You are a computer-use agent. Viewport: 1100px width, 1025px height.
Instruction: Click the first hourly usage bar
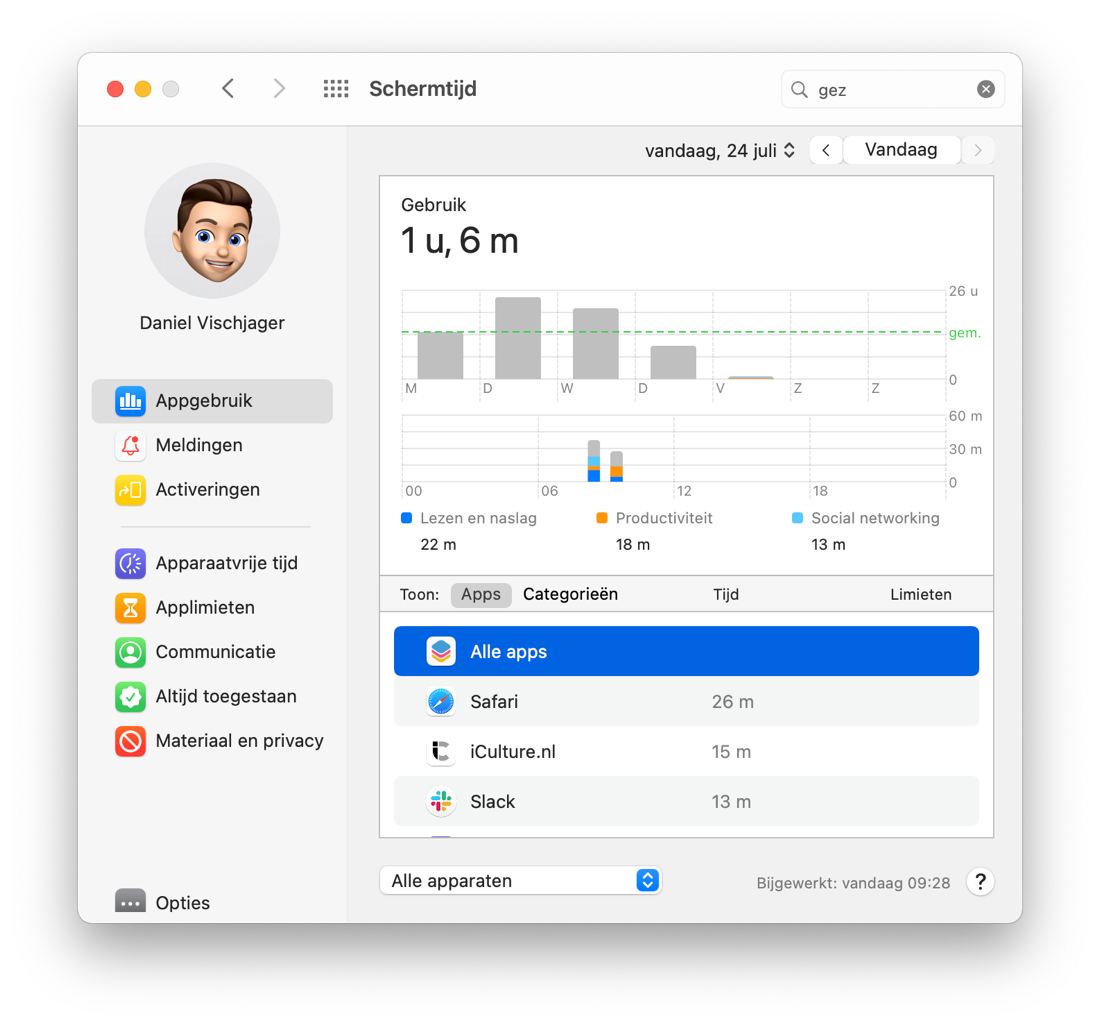(x=593, y=461)
